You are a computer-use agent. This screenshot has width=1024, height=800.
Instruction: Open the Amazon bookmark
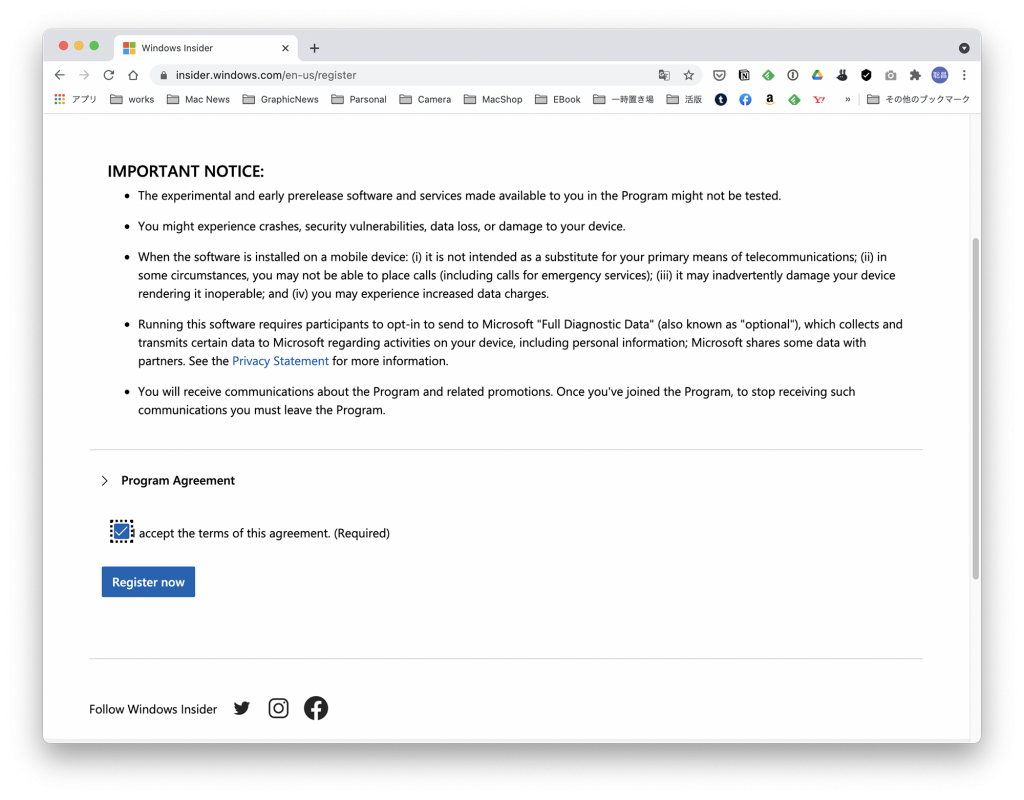(770, 99)
